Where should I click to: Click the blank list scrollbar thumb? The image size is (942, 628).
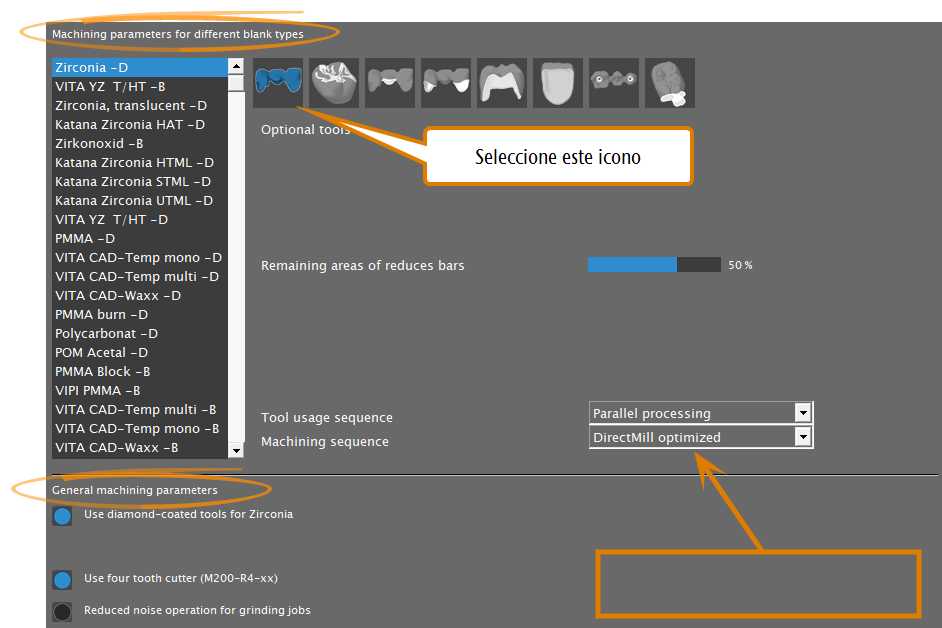coord(236,83)
